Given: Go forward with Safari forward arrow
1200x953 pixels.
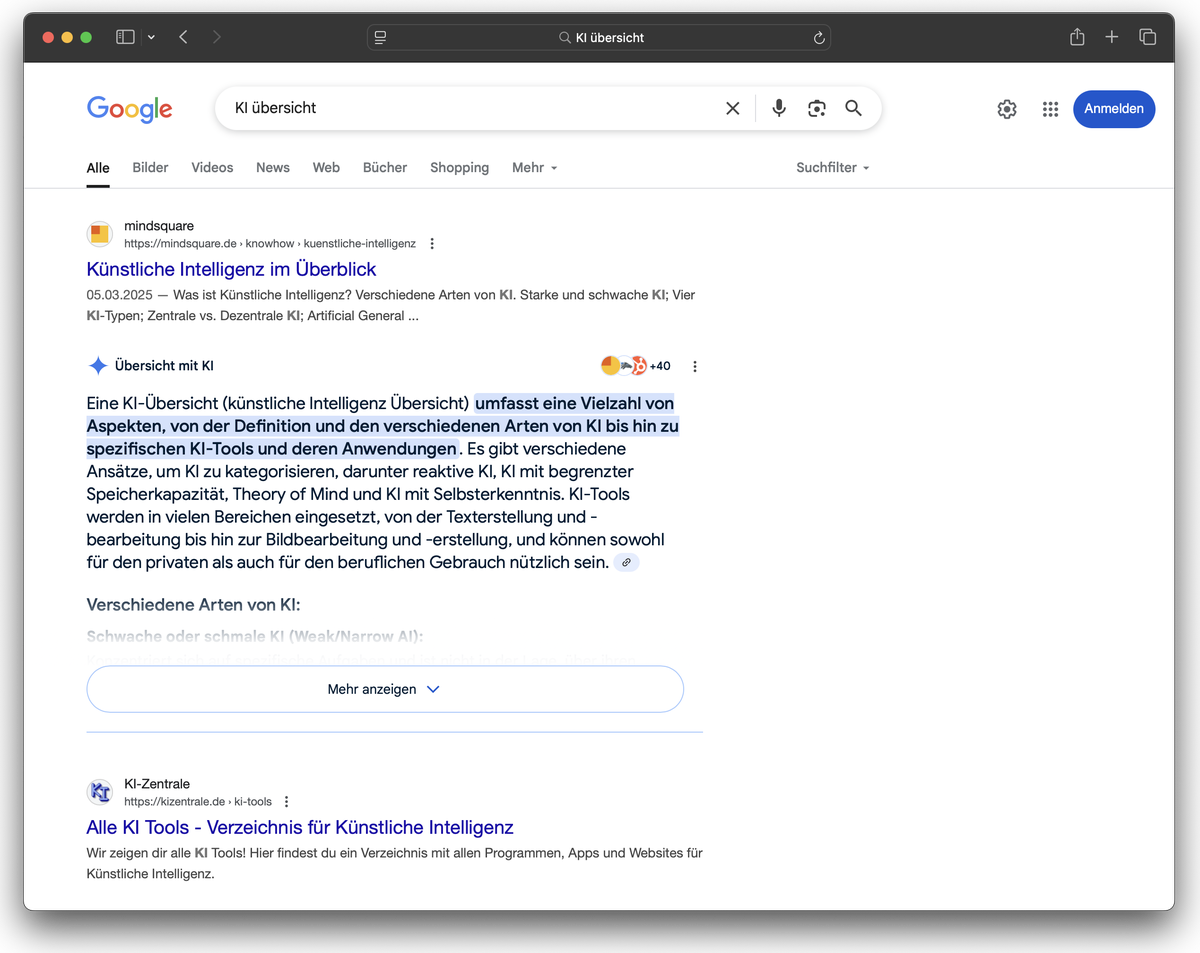Looking at the screenshot, I should point(217,37).
